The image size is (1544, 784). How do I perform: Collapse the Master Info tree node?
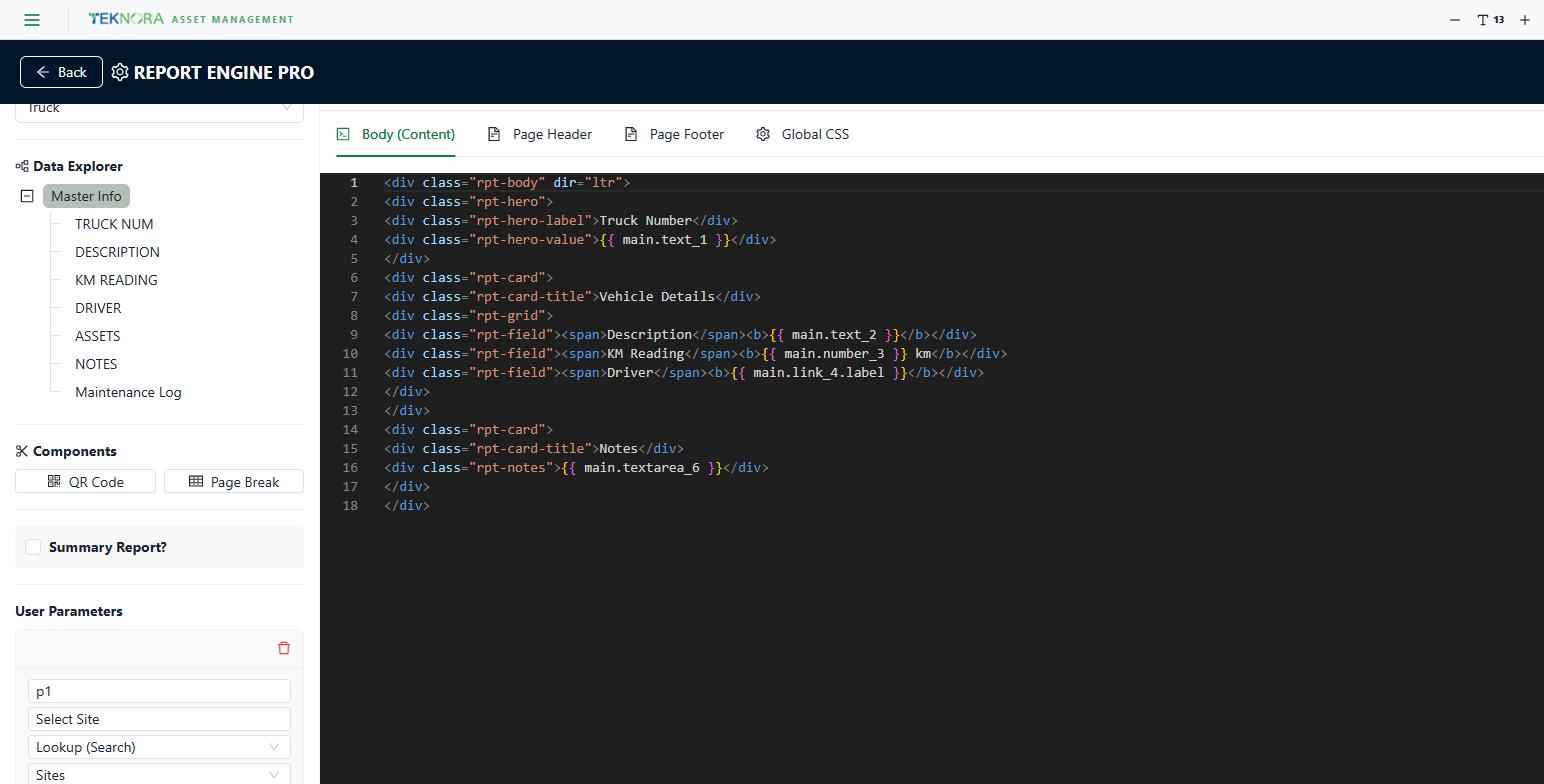point(27,196)
